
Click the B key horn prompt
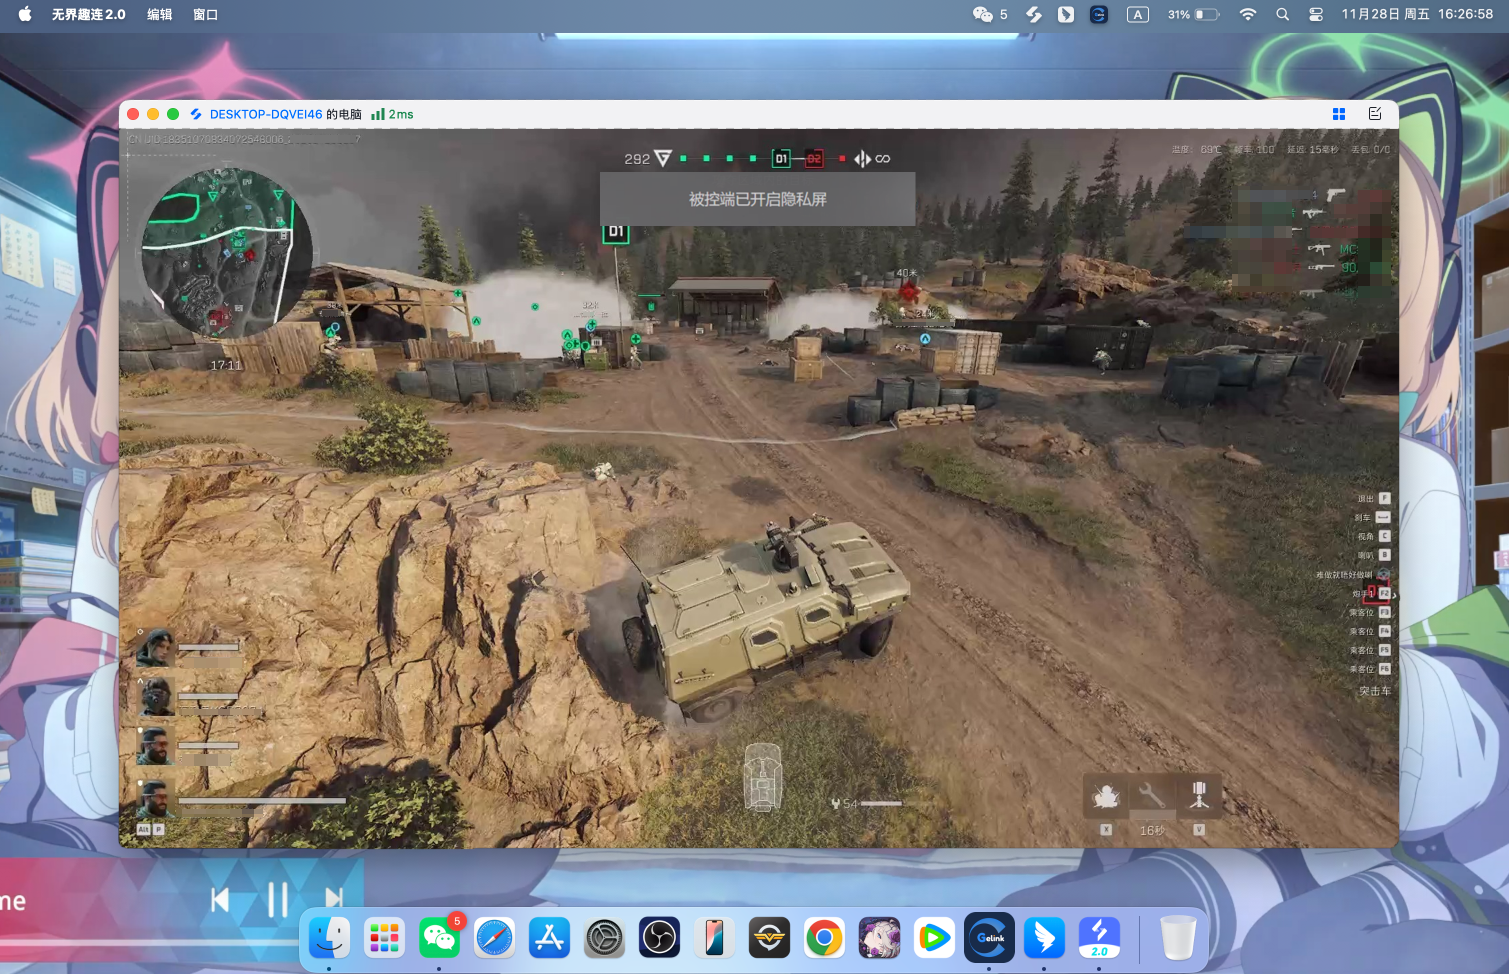[x=1374, y=555]
